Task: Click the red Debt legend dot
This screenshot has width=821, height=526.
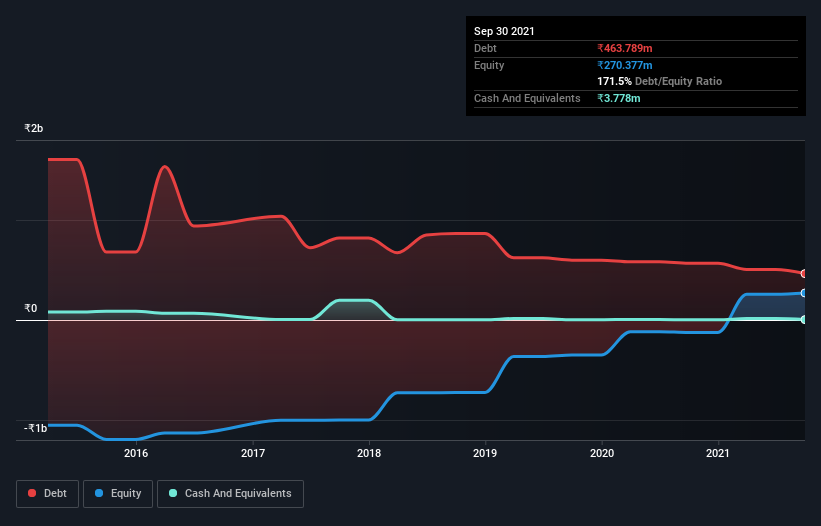Action: pos(32,493)
